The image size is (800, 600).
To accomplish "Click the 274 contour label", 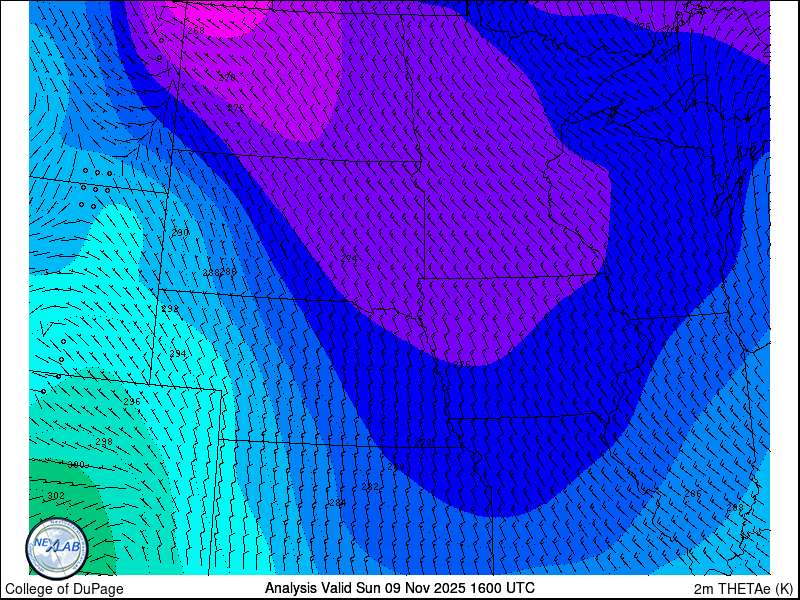I will click(x=348, y=259).
